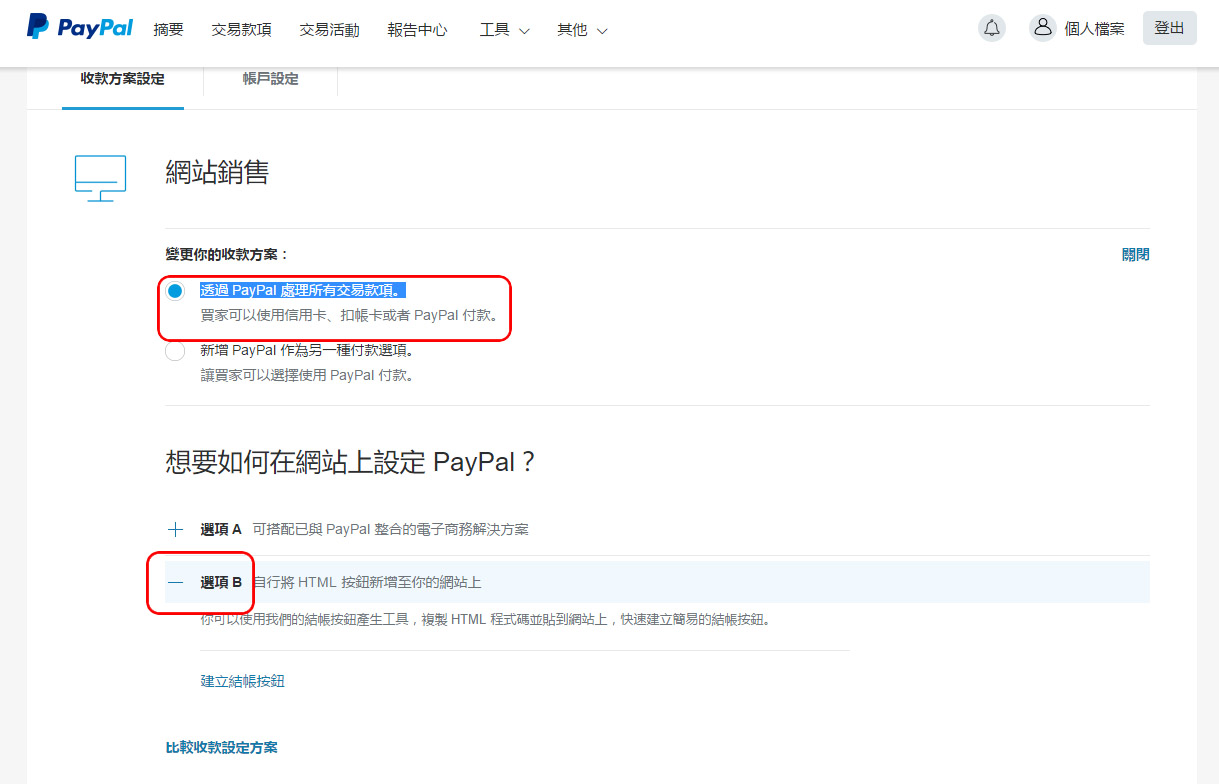The height and width of the screenshot is (784, 1219).
Task: Expand 選項 A with the plus icon
Action: click(x=176, y=529)
